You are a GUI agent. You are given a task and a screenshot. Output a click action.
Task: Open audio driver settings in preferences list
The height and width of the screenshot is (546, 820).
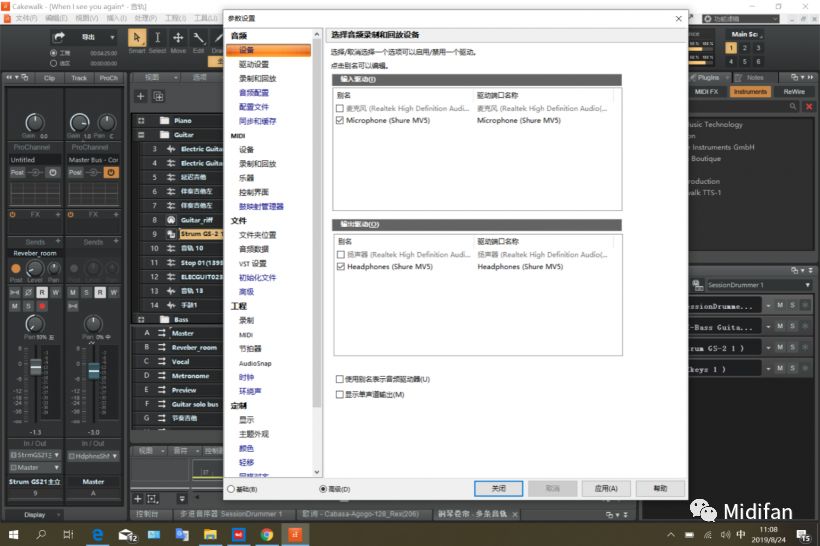253,64
